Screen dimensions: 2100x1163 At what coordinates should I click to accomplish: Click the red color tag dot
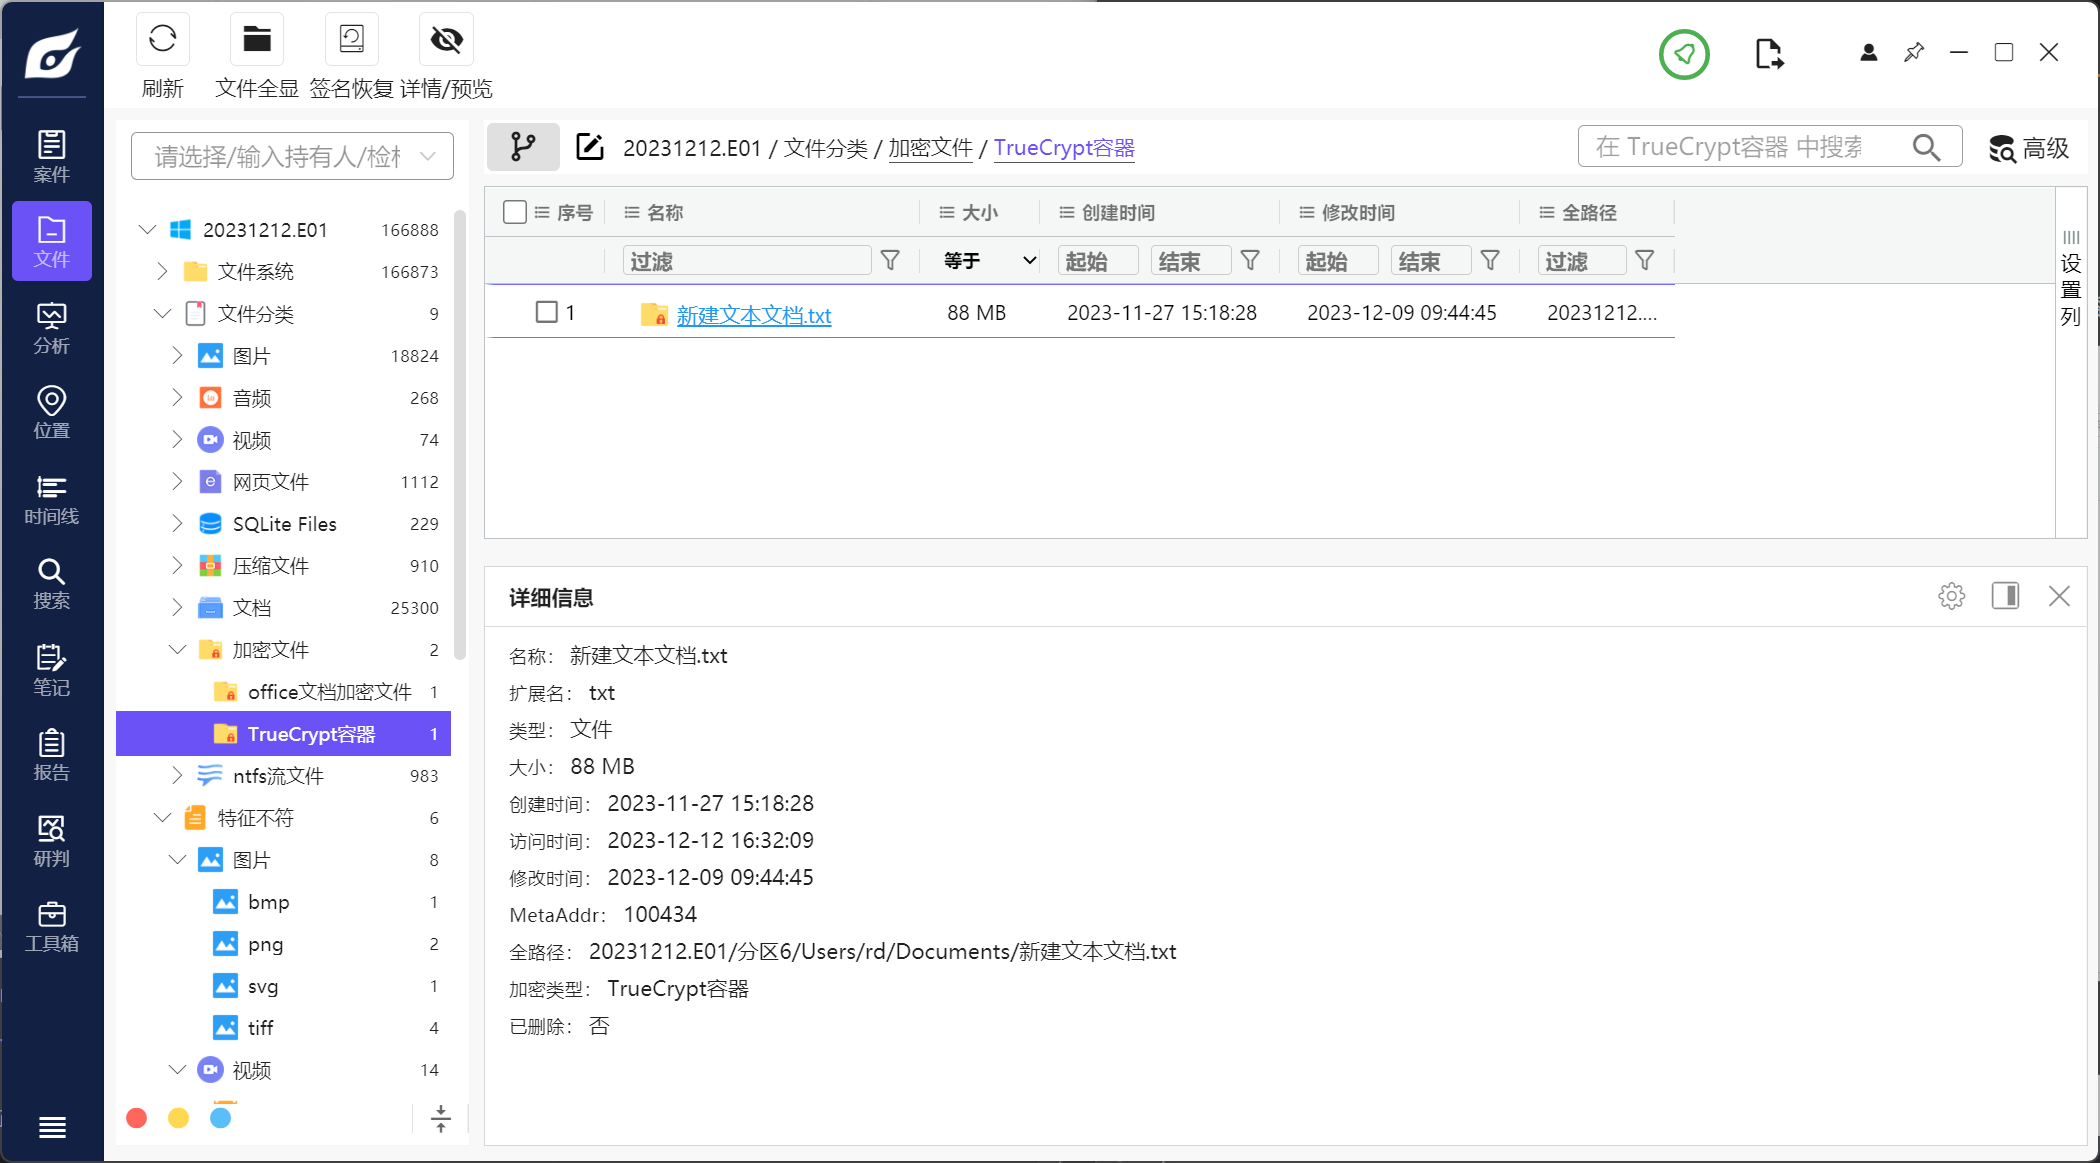(x=137, y=1118)
